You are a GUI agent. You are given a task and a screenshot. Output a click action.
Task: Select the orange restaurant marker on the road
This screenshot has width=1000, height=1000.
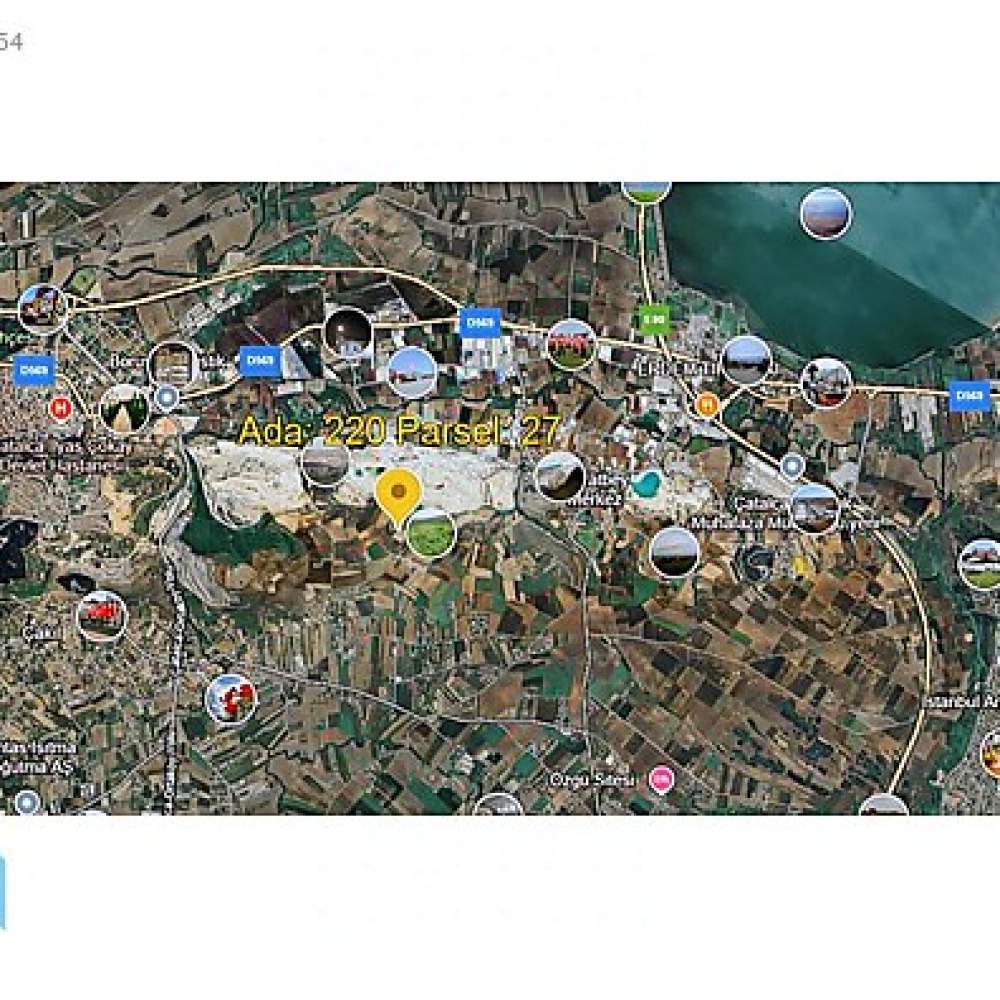point(707,404)
